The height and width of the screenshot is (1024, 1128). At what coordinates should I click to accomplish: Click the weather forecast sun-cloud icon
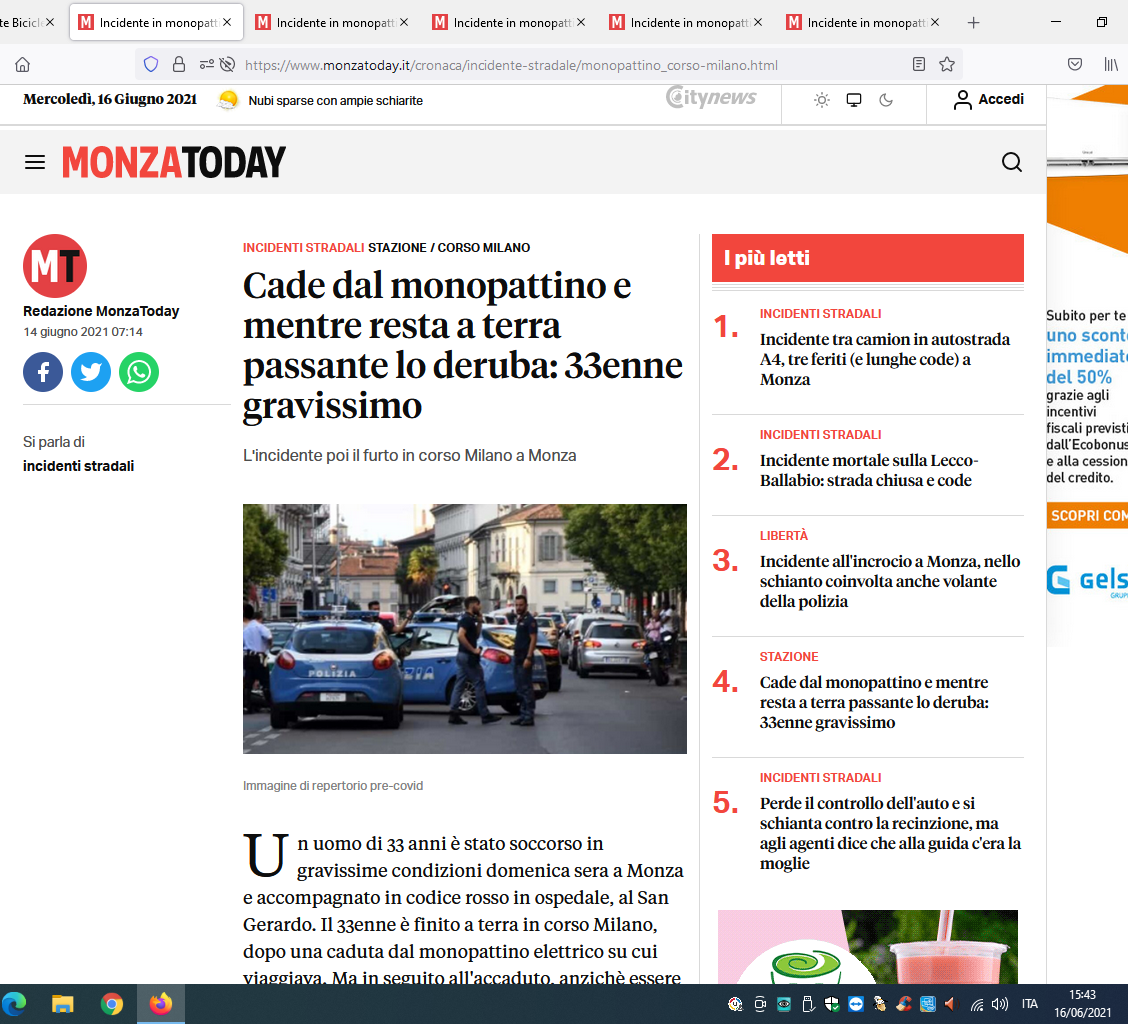228,100
